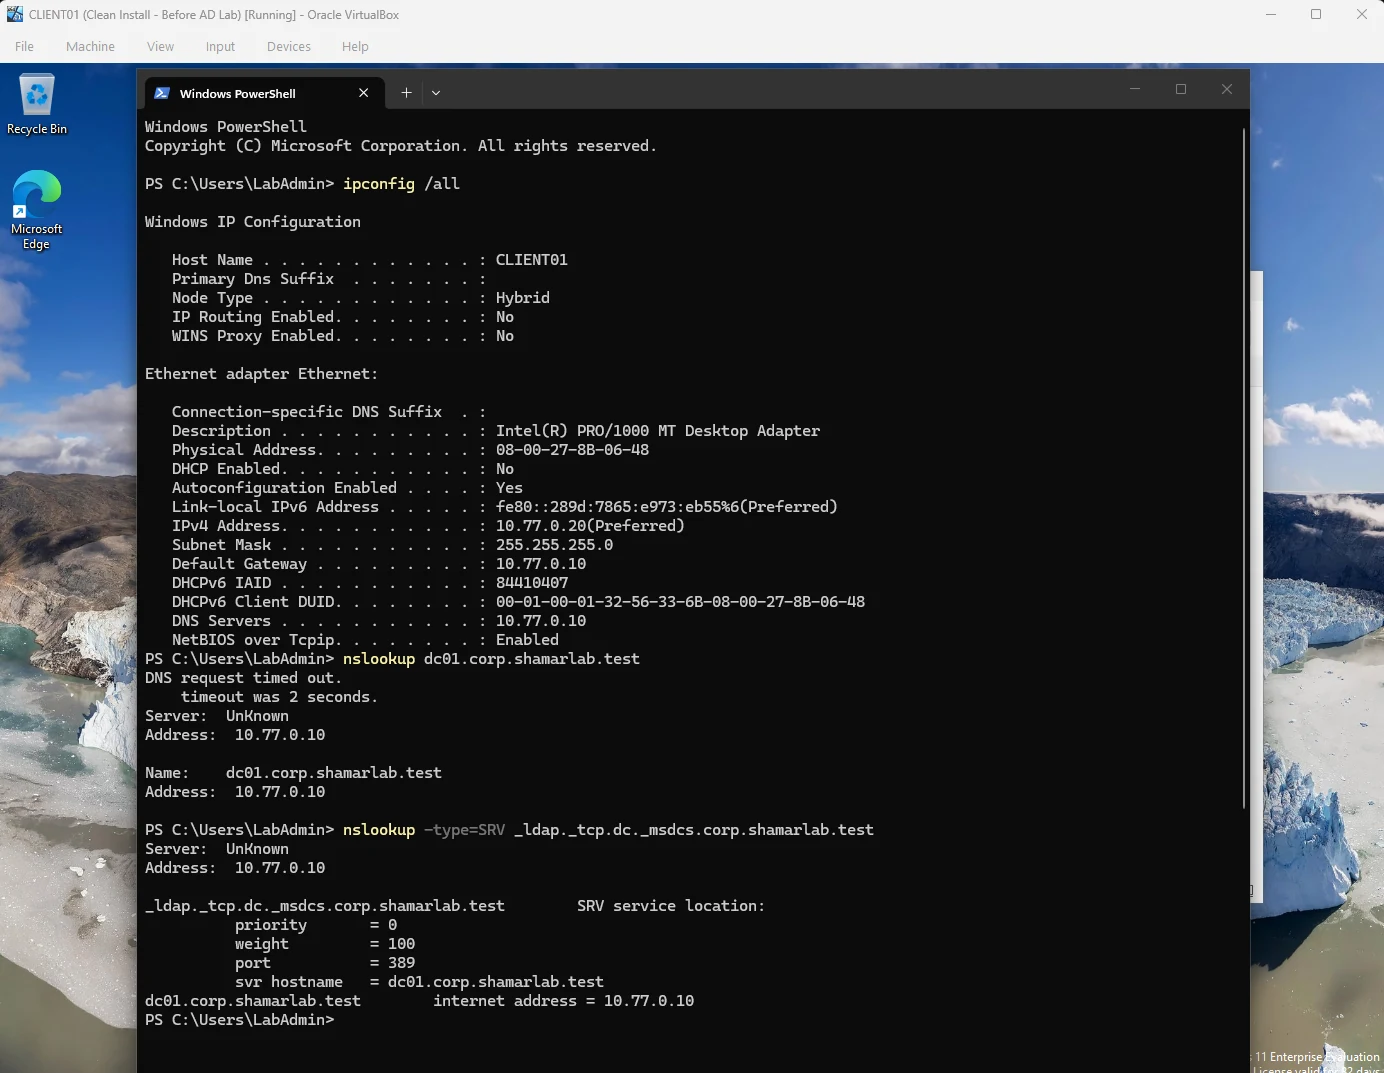The image size is (1384, 1073).
Task: Open the VirtualBox File menu
Action: point(25,46)
